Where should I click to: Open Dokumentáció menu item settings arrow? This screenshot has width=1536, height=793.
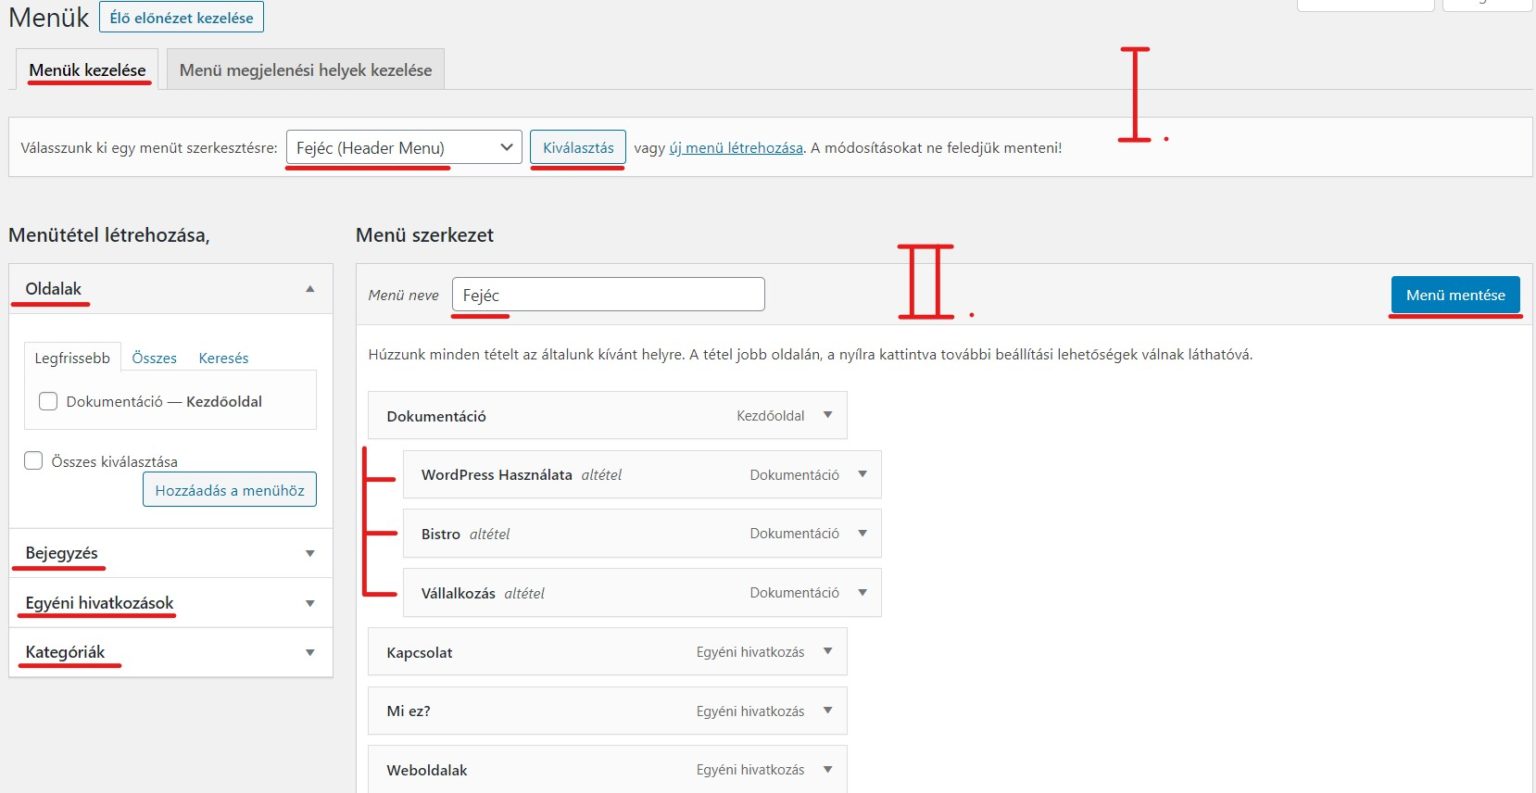tap(827, 415)
